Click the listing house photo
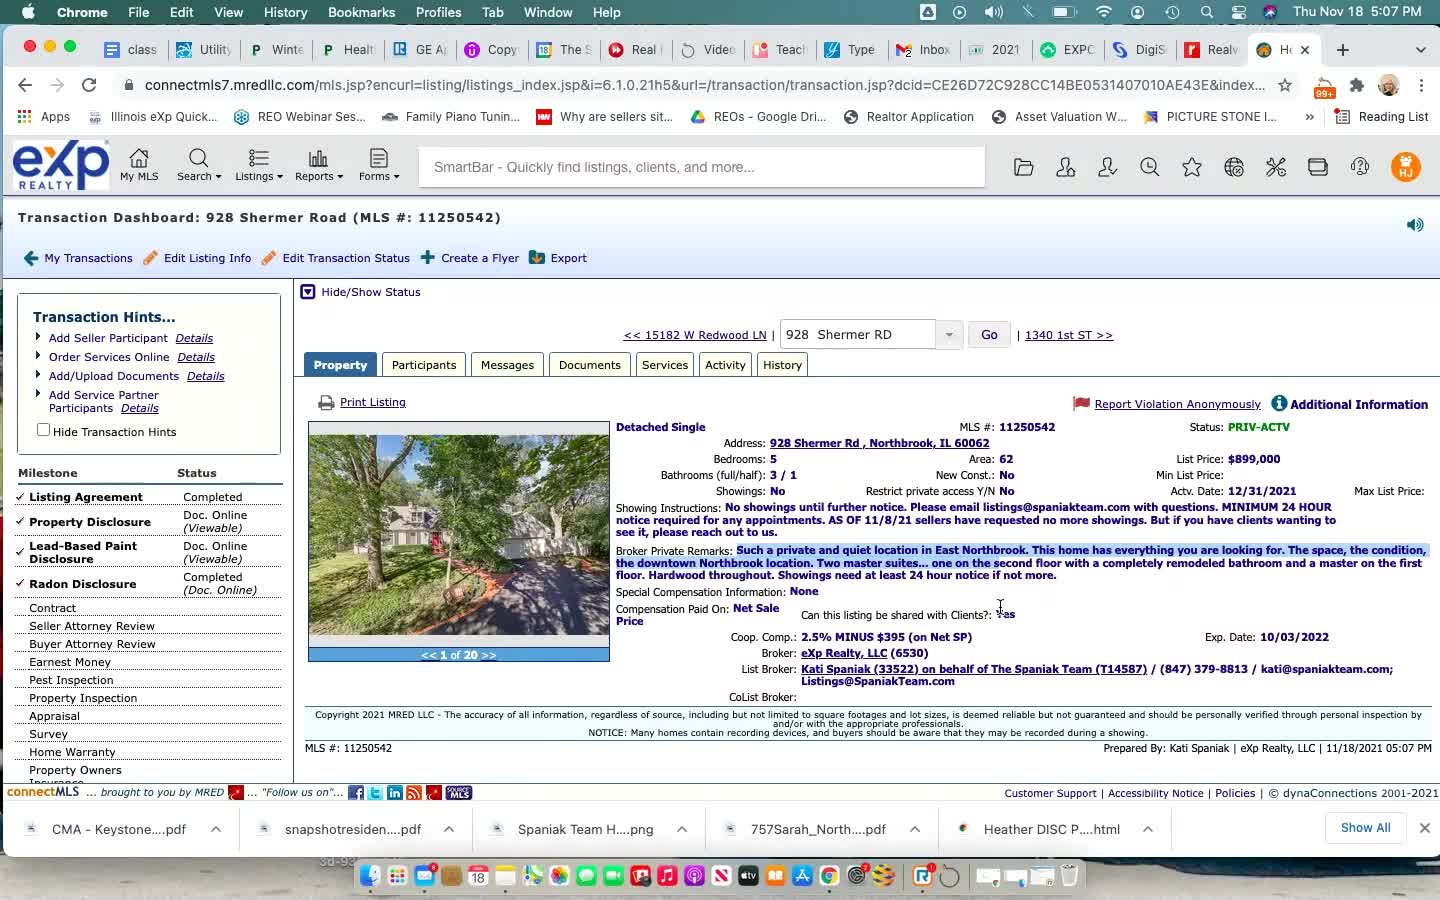Viewport: 1440px width, 900px height. click(x=459, y=535)
